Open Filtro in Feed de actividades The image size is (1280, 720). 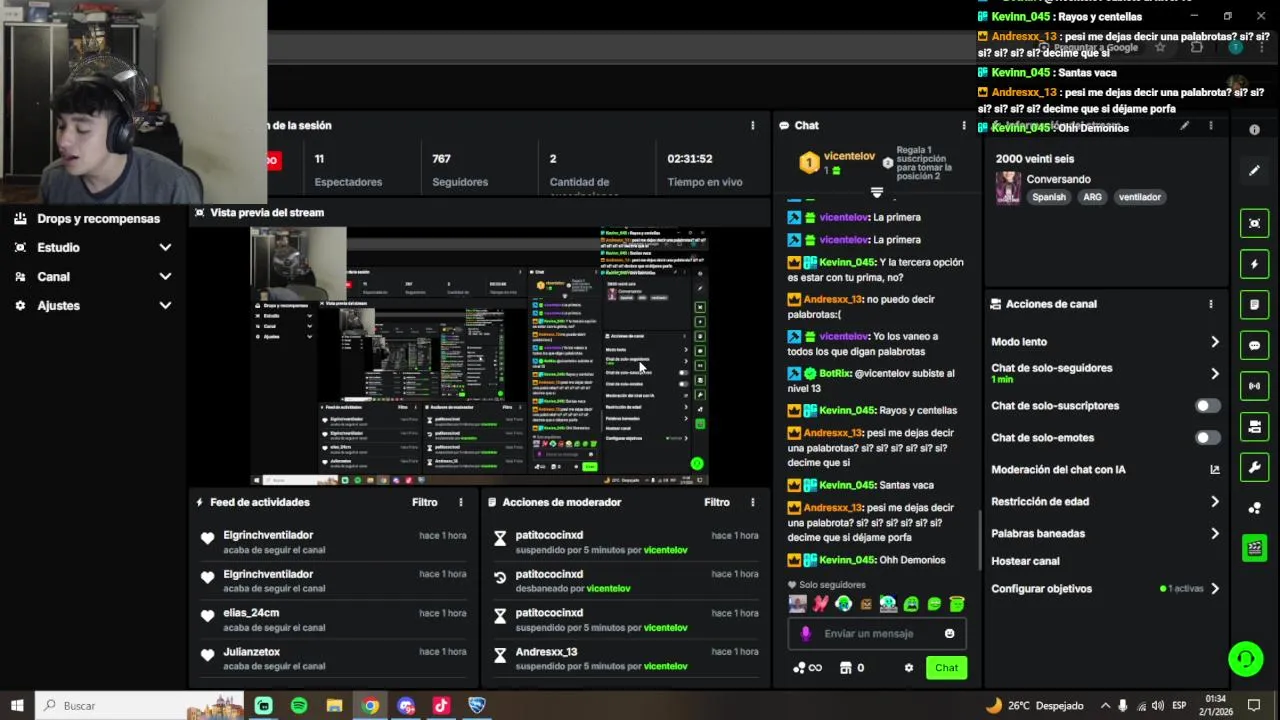click(425, 502)
